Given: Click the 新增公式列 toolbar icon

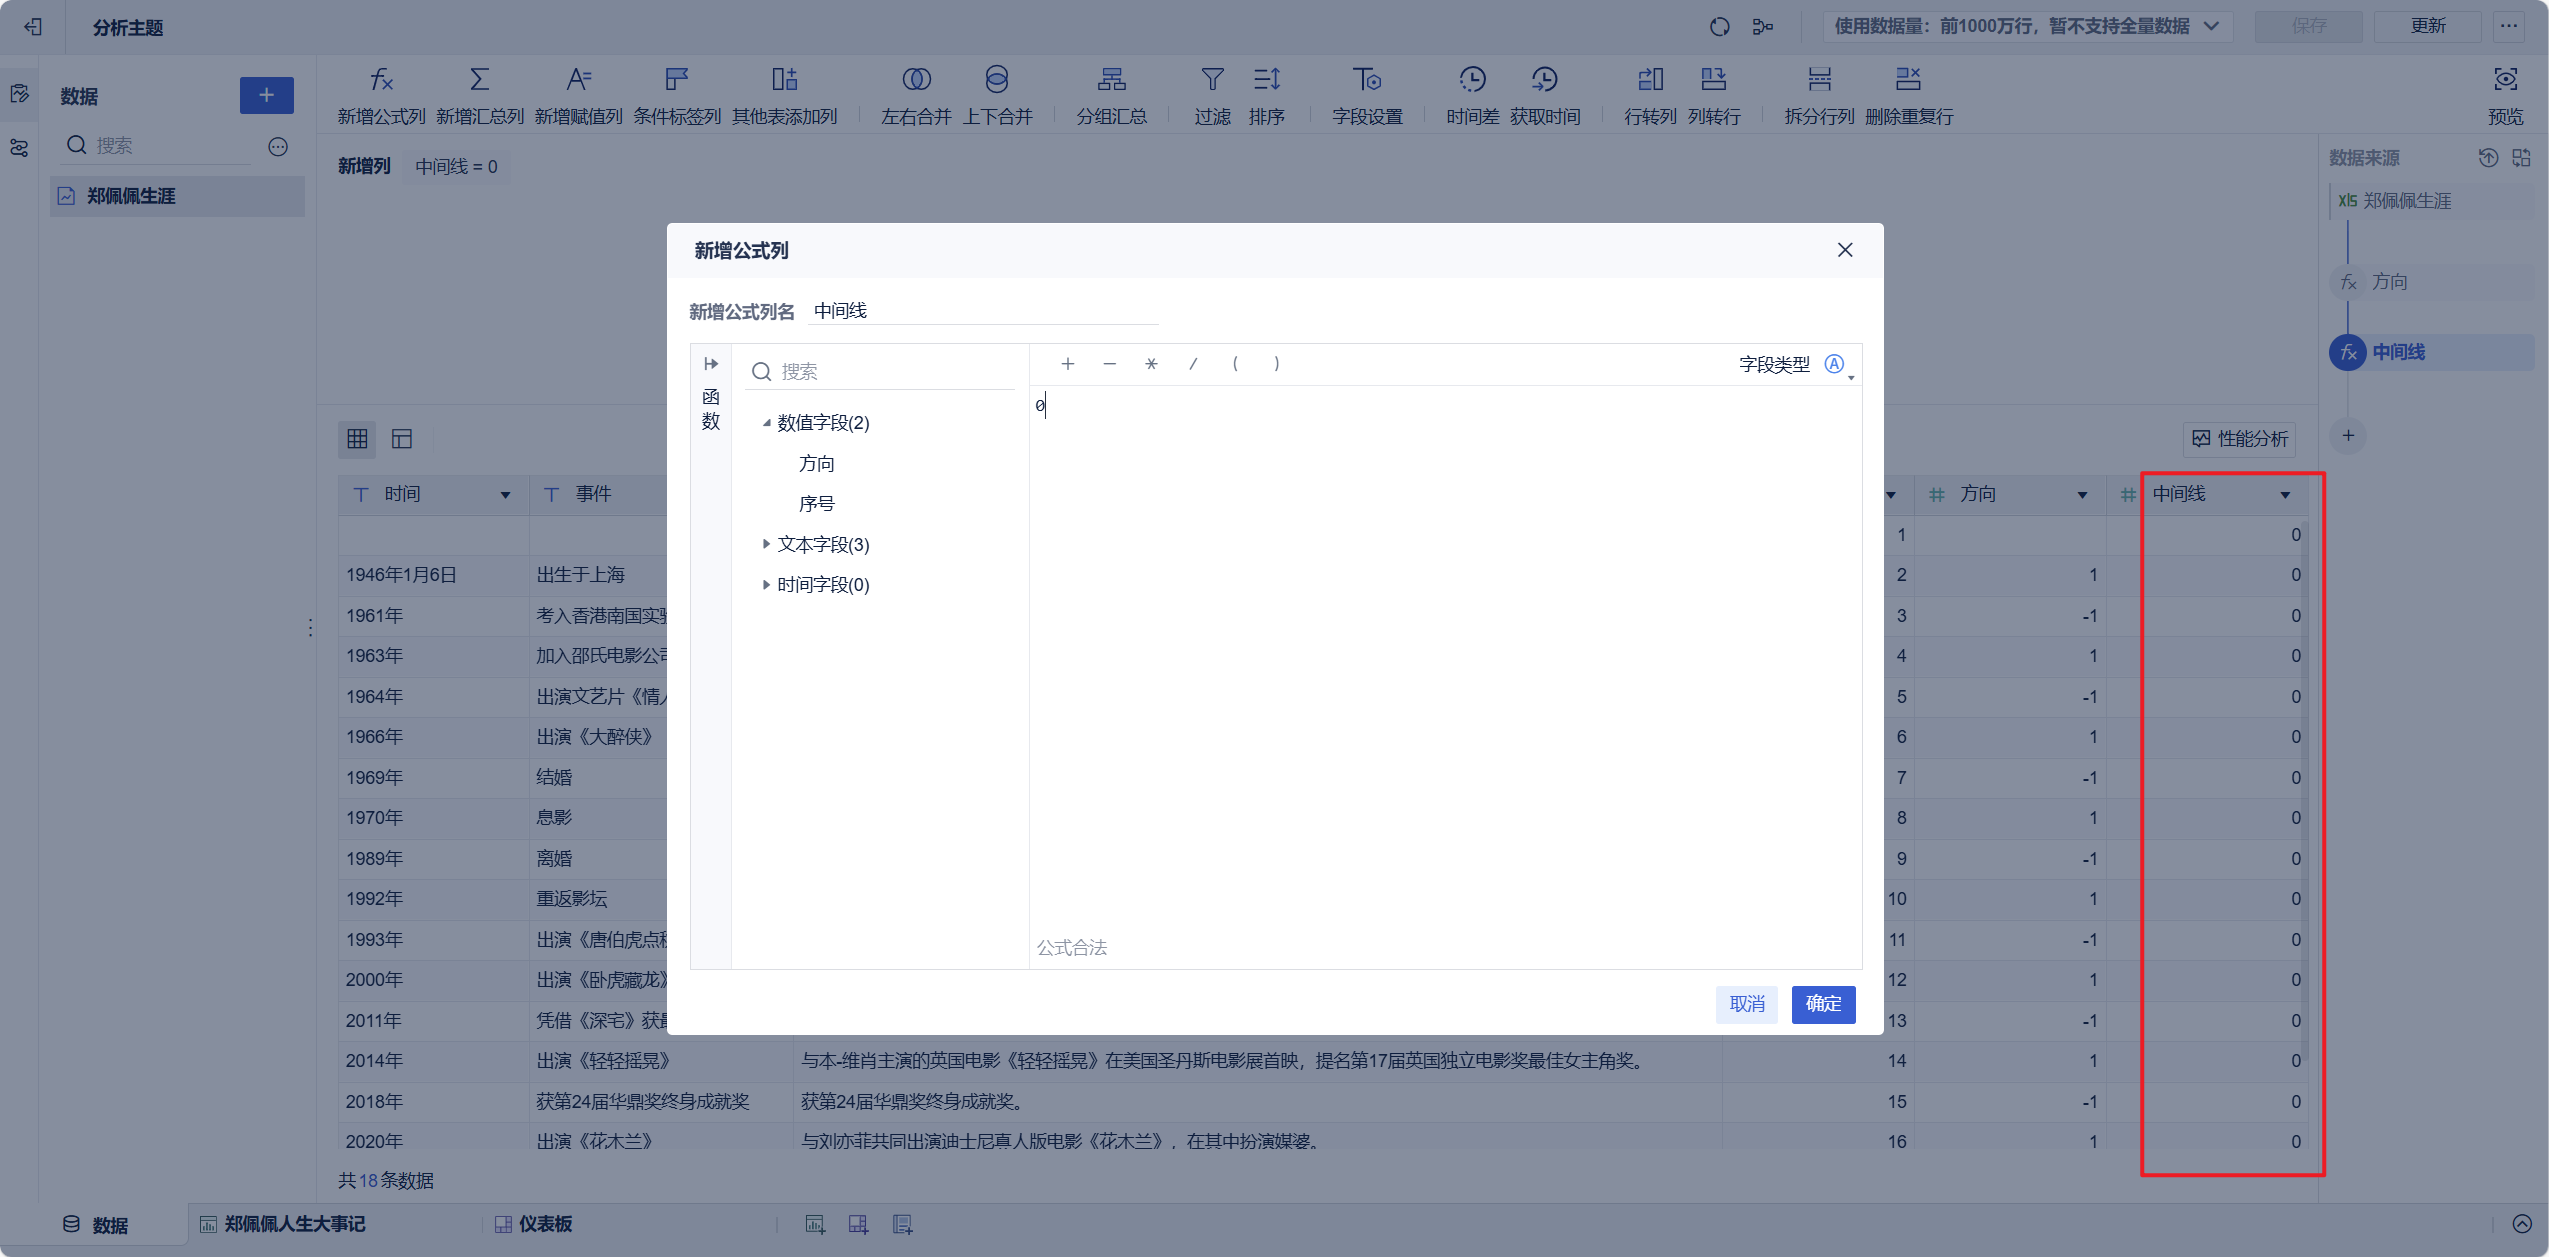Looking at the screenshot, I should point(381,79).
